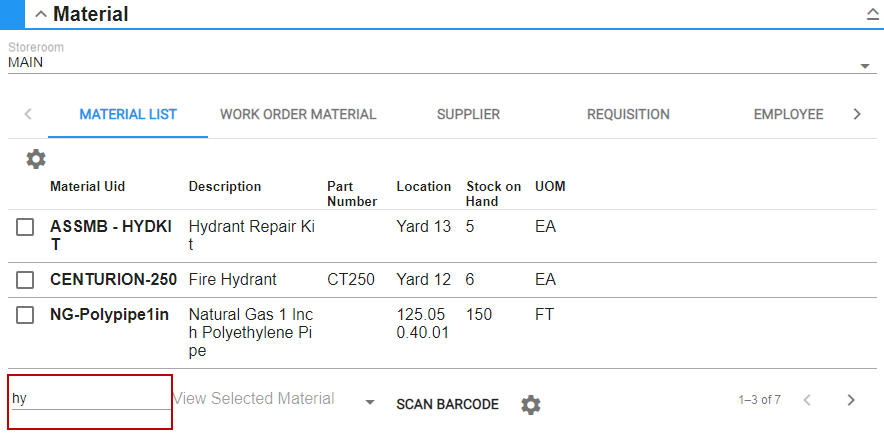Switch to the Work Order Material tab
Viewport: 884px width, 437px height.
coord(298,115)
